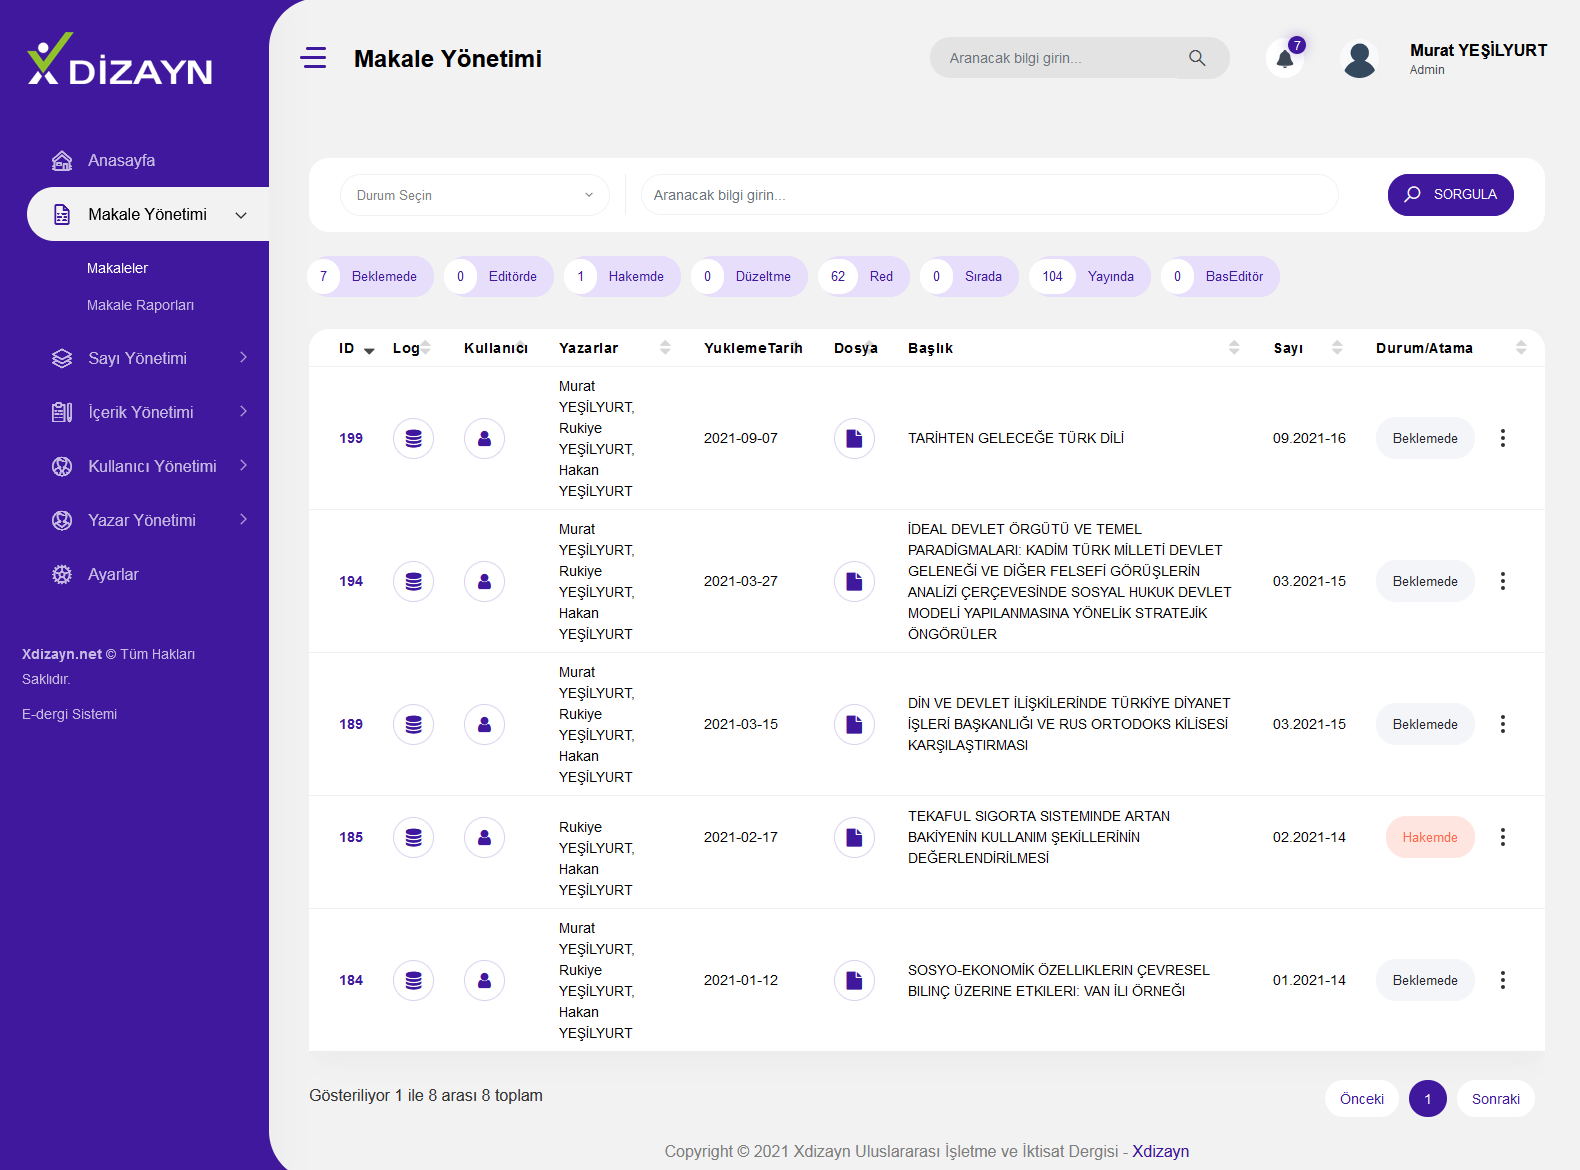Open three-dot menu for article 199

1502,438
